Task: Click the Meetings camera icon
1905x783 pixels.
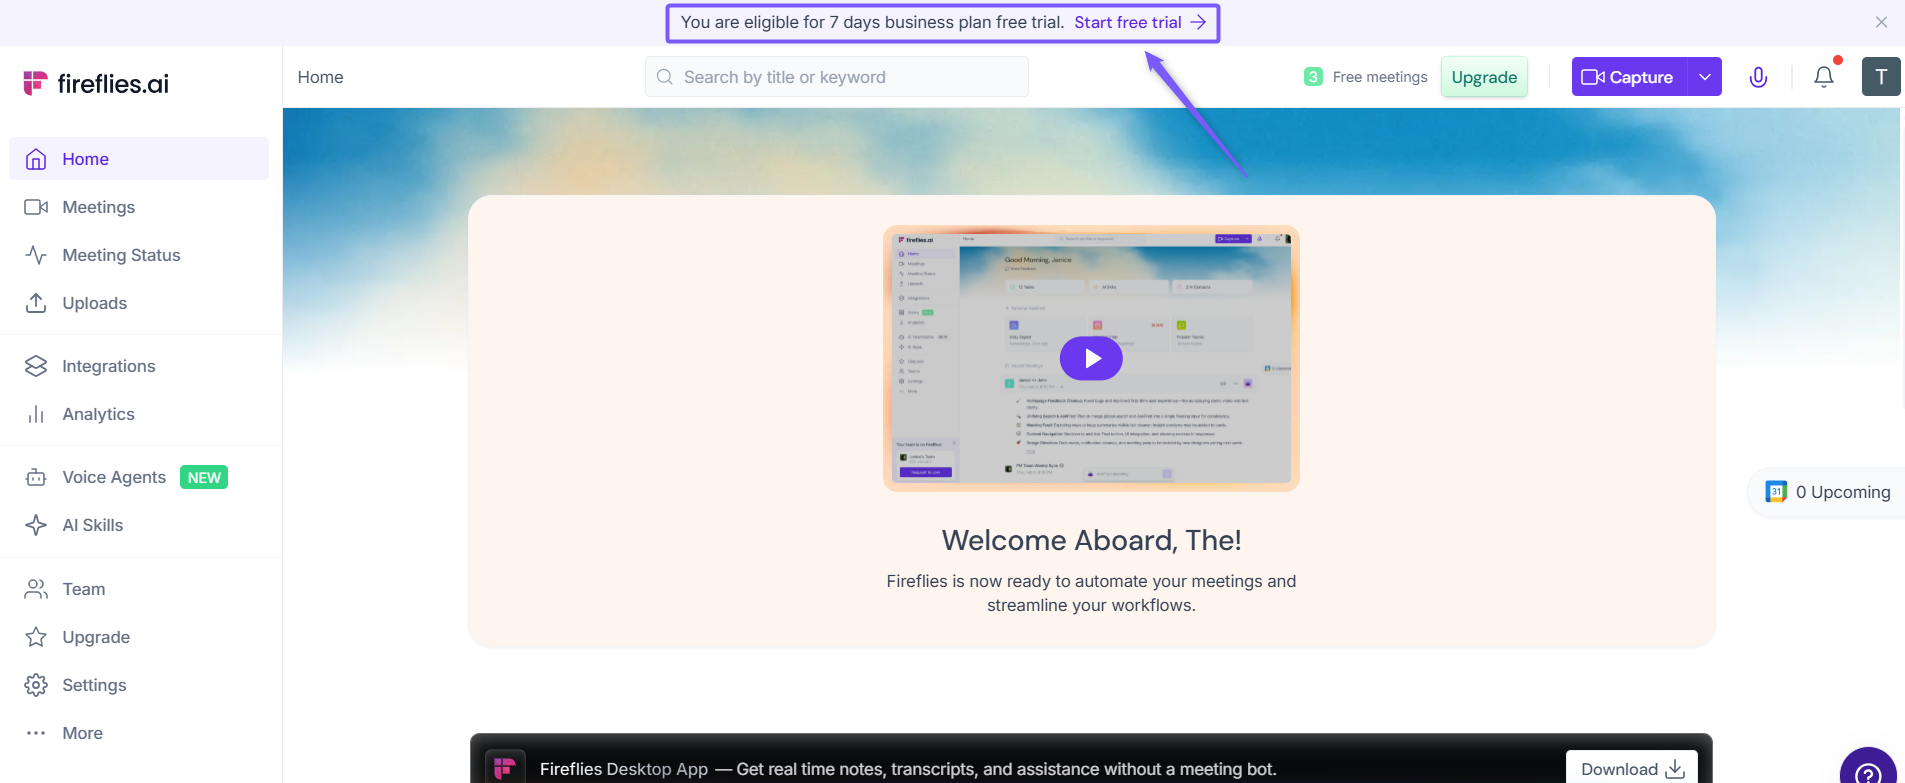Action: 36,207
